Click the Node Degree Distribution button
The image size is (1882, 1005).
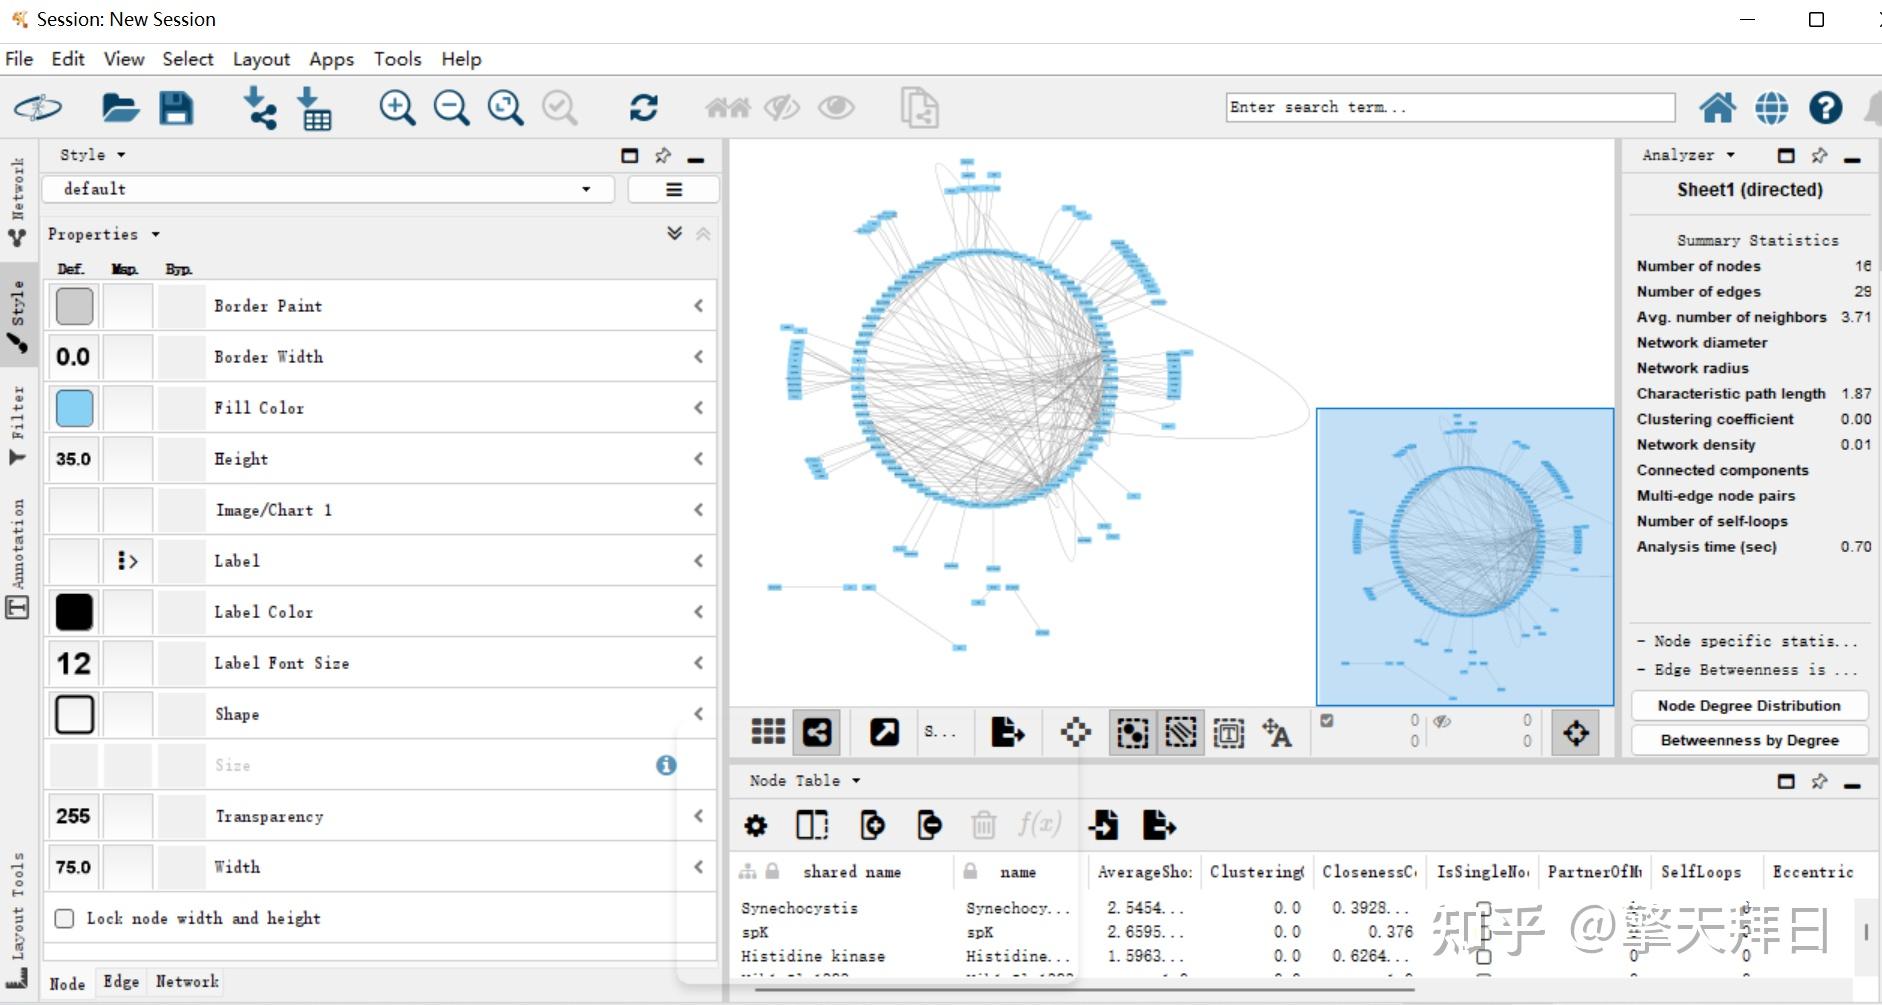1749,706
